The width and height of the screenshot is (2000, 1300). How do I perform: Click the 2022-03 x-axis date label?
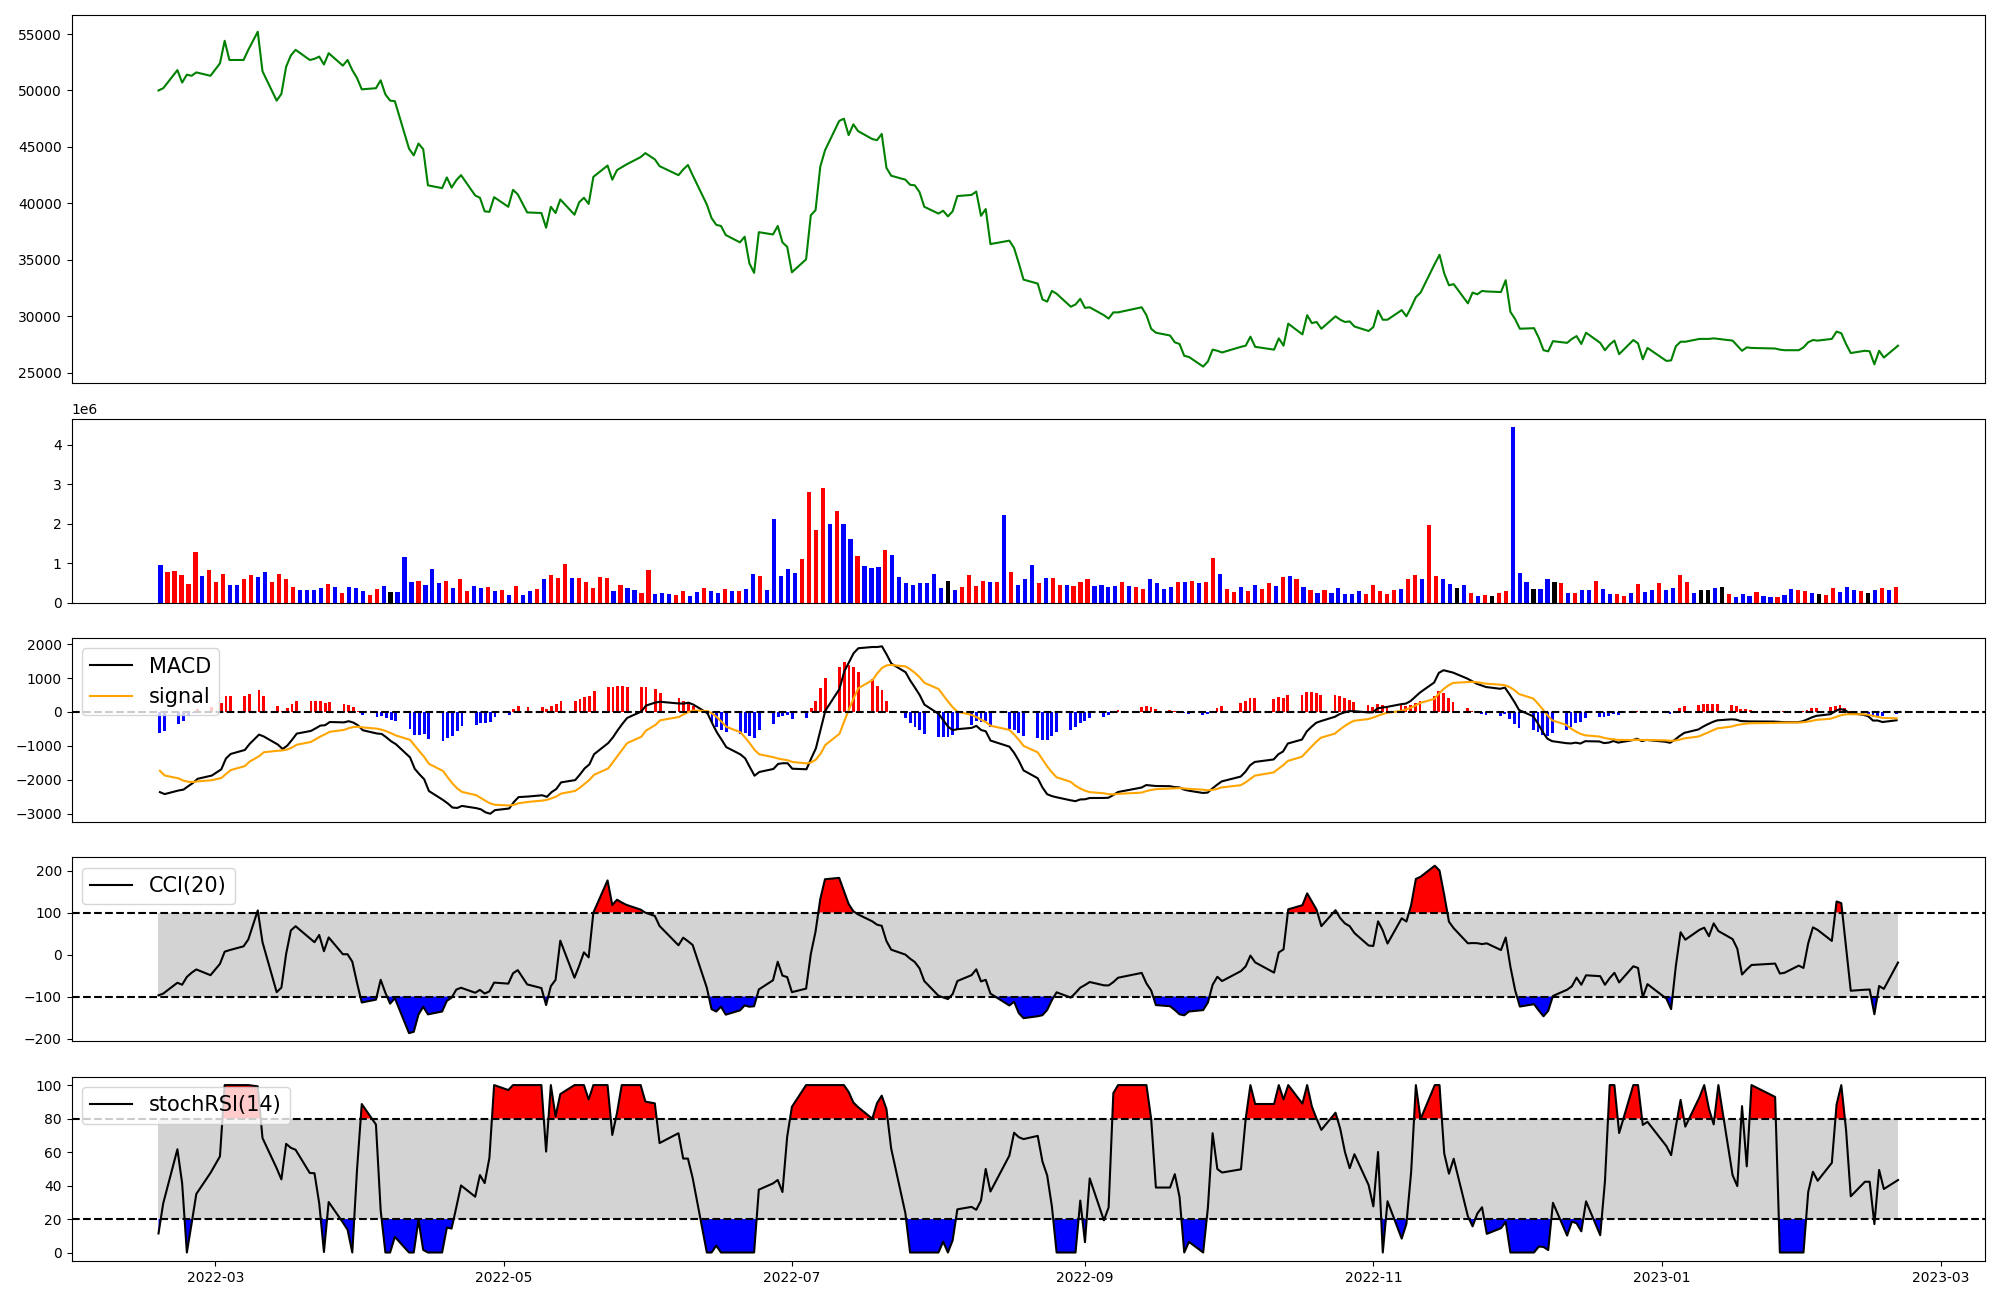click(215, 1277)
